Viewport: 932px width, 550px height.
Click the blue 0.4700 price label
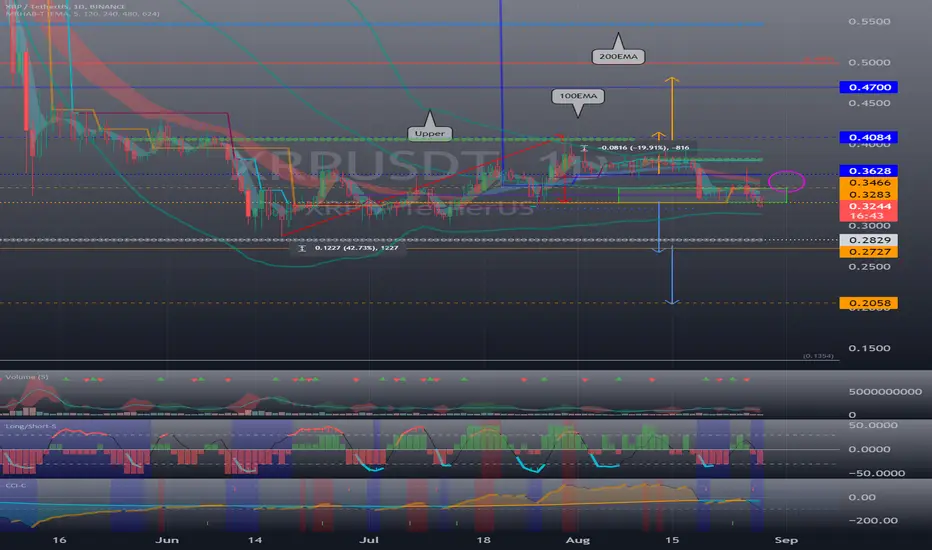tap(868, 87)
